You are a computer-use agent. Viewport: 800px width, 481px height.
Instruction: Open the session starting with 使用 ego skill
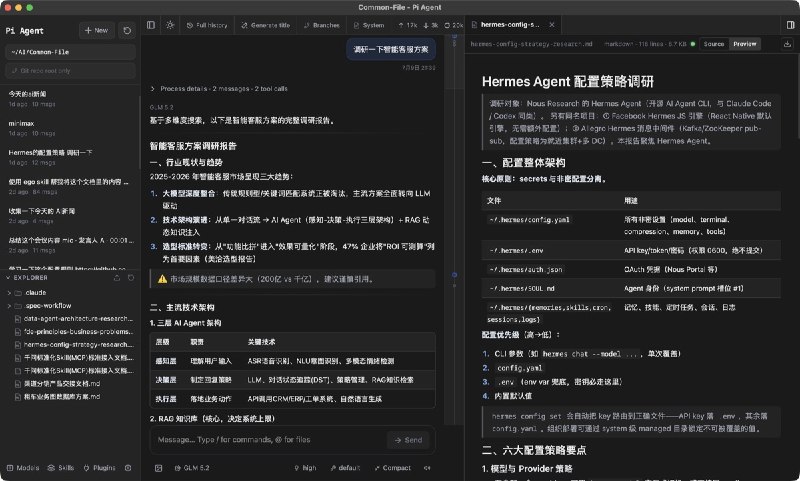(x=70, y=186)
